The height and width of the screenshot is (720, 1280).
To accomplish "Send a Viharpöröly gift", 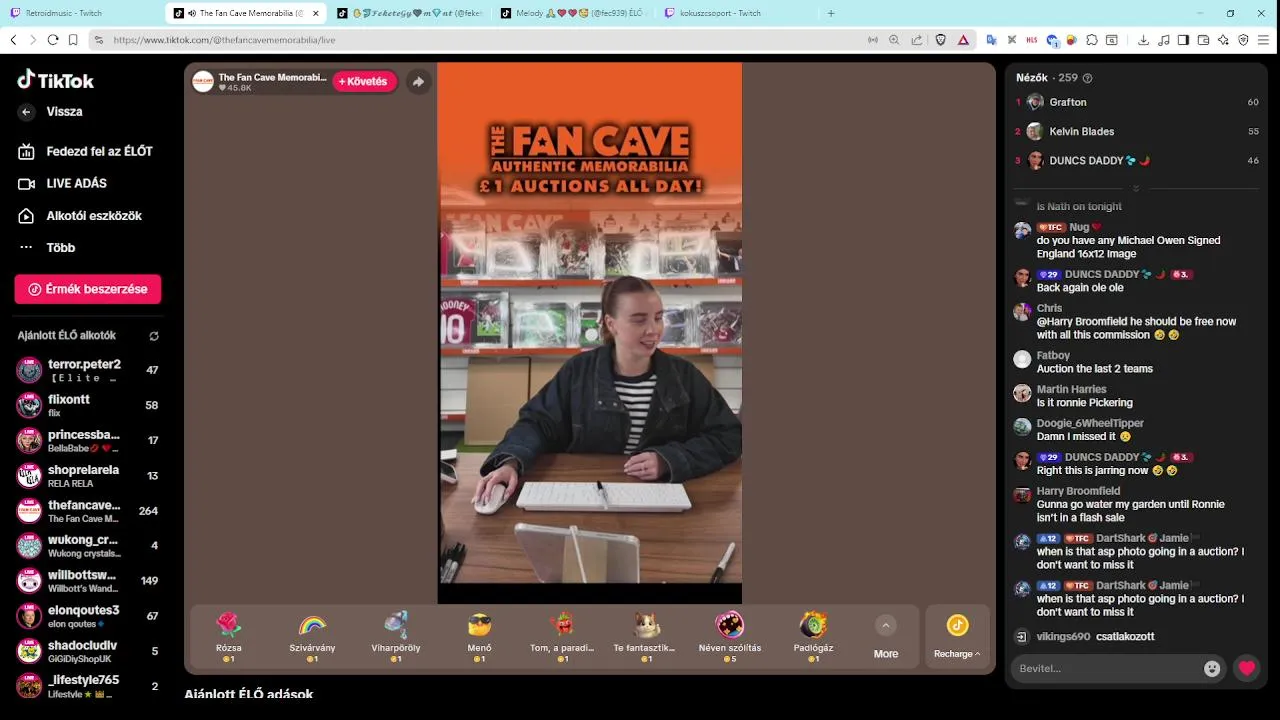I will pos(396,638).
